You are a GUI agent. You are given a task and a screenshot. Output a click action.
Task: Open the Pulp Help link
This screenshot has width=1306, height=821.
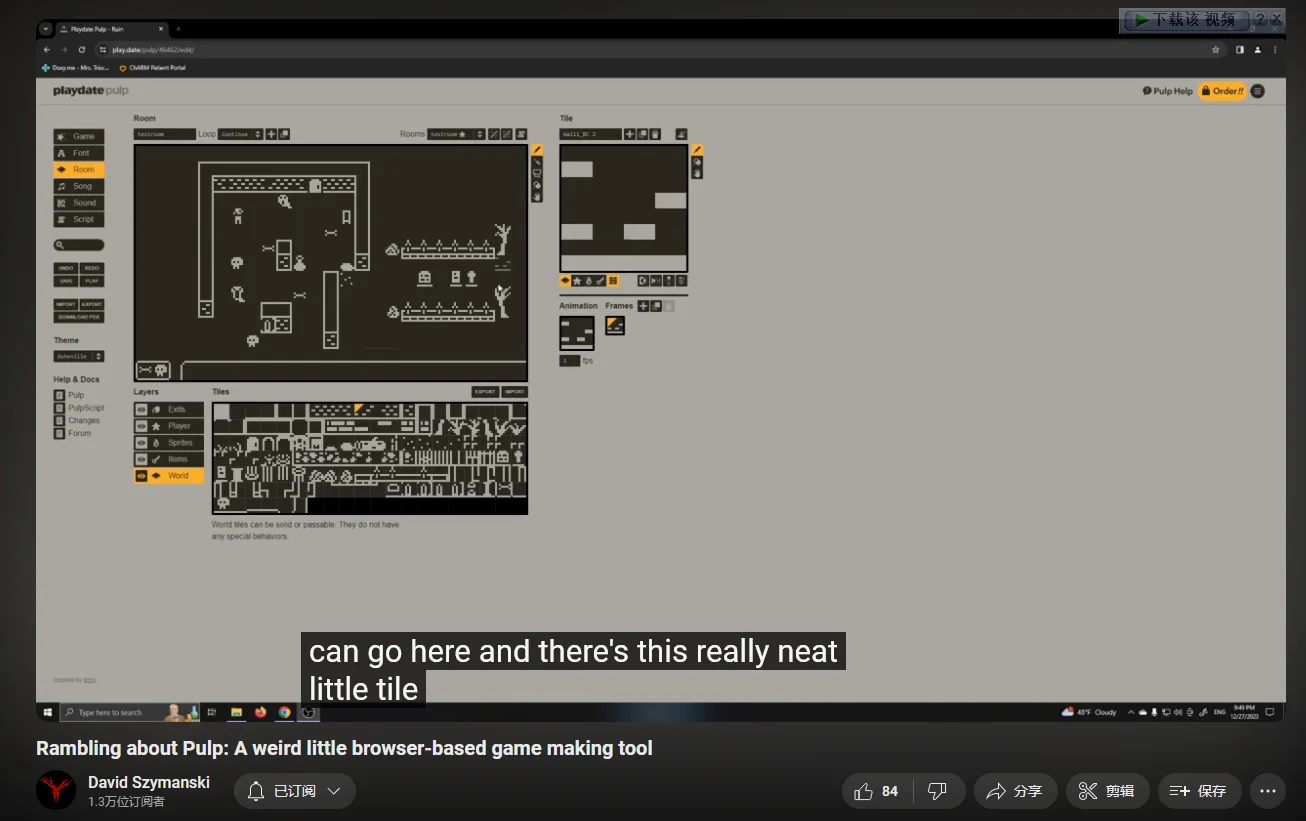[x=1168, y=91]
